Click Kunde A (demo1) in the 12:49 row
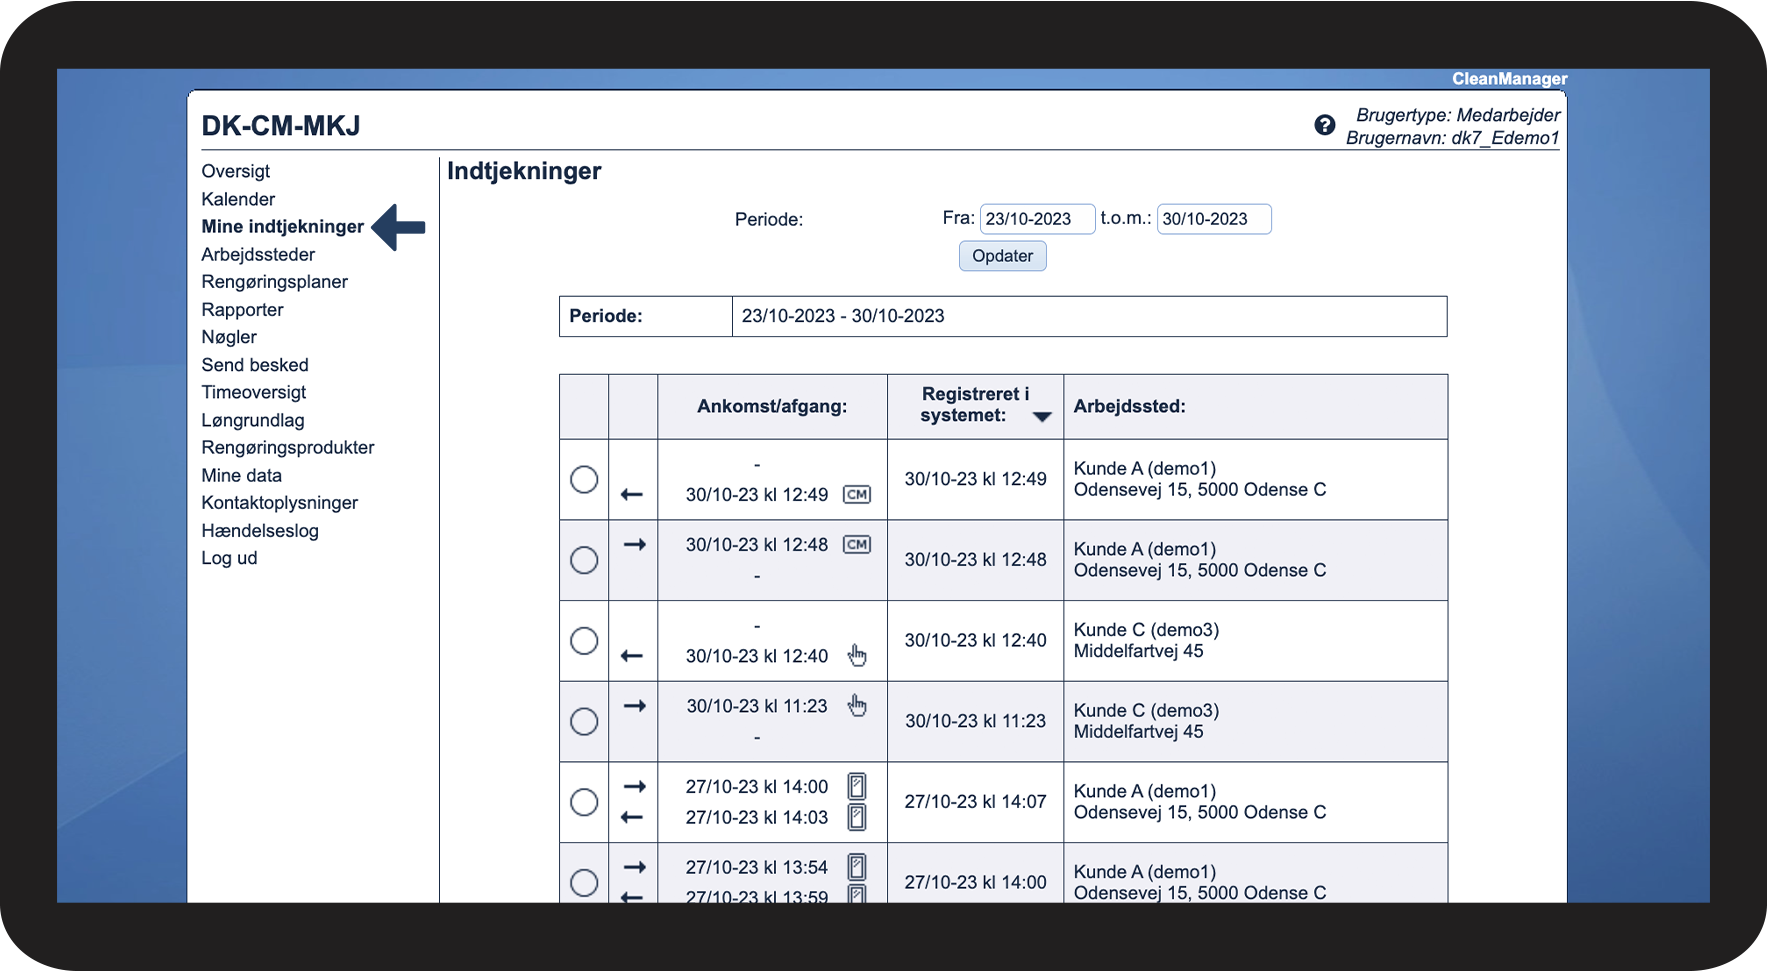This screenshot has height=971, width=1767. (1145, 469)
